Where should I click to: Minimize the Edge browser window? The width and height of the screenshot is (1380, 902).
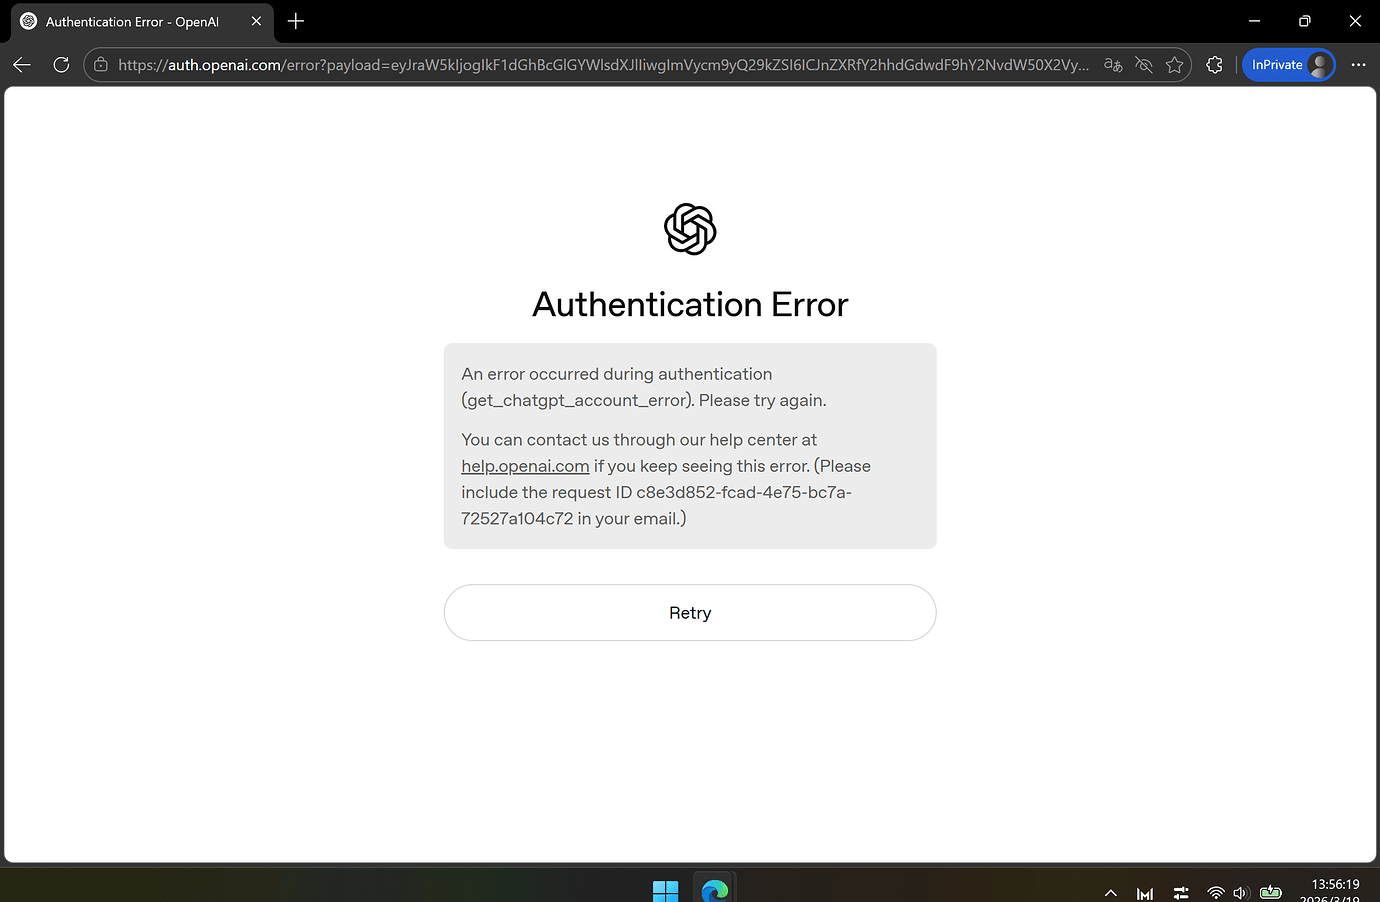[x=1254, y=21]
